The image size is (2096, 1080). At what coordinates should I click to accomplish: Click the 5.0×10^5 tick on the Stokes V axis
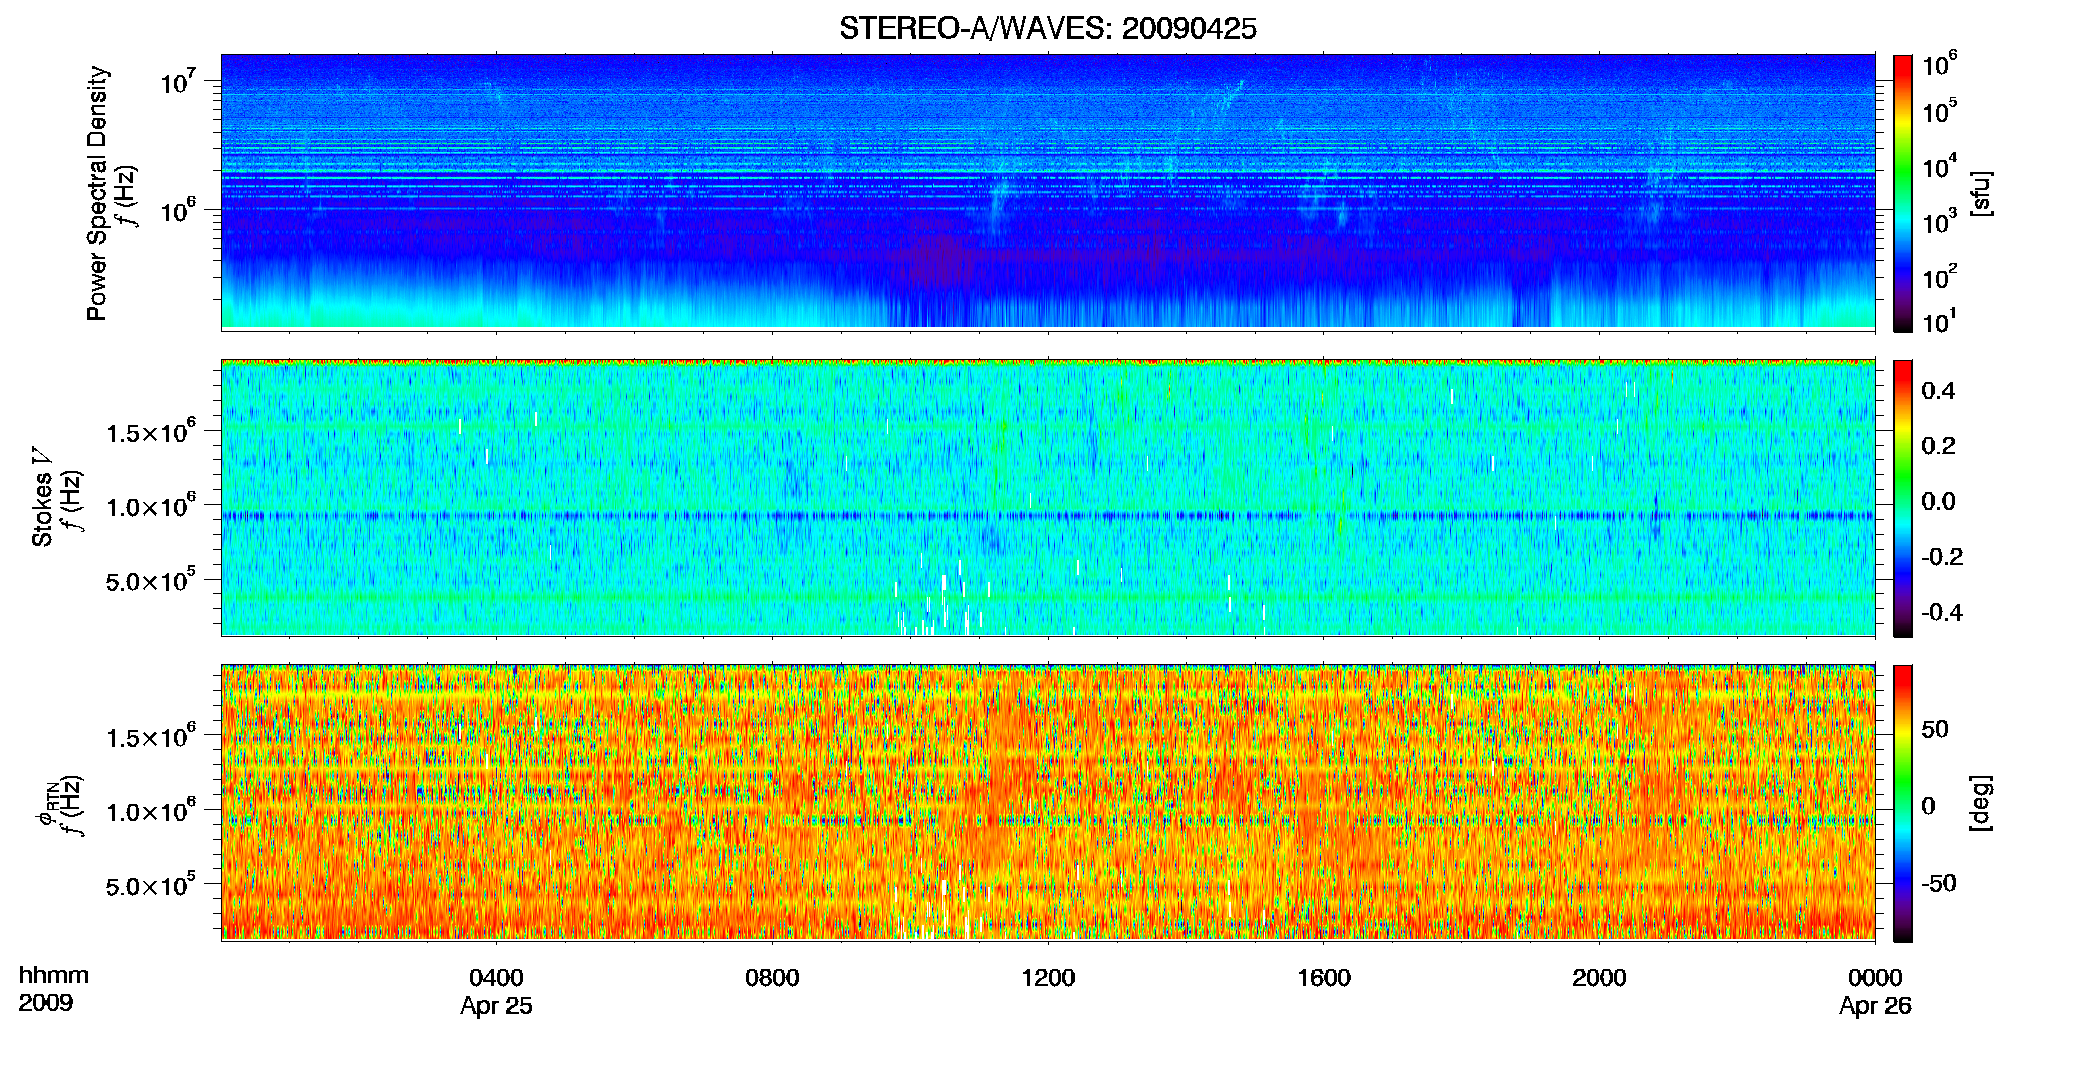click(151, 580)
